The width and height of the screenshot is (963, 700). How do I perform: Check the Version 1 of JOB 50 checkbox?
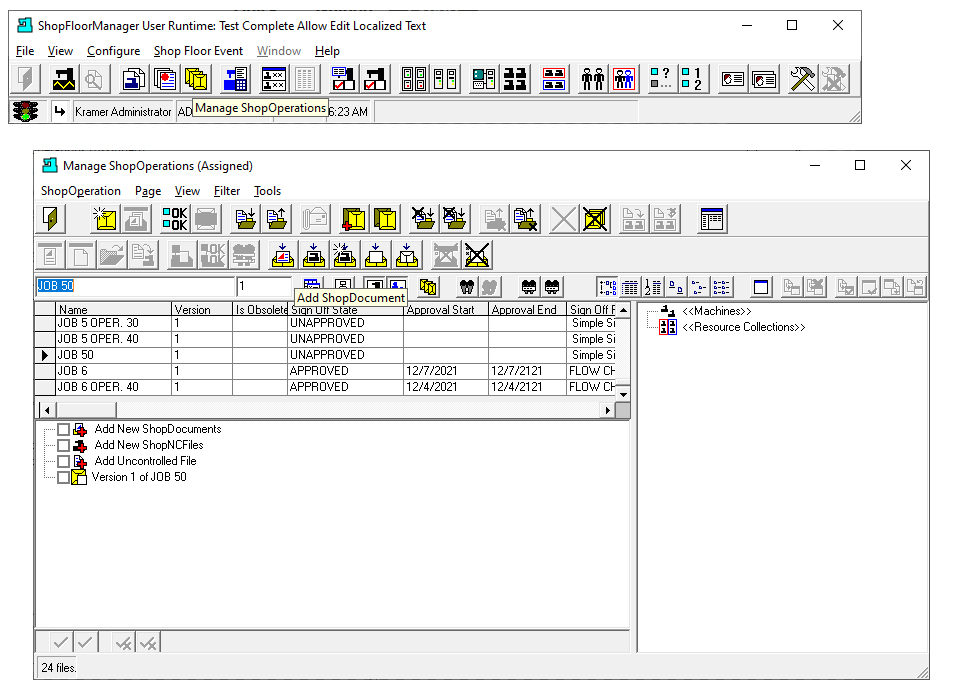point(63,477)
